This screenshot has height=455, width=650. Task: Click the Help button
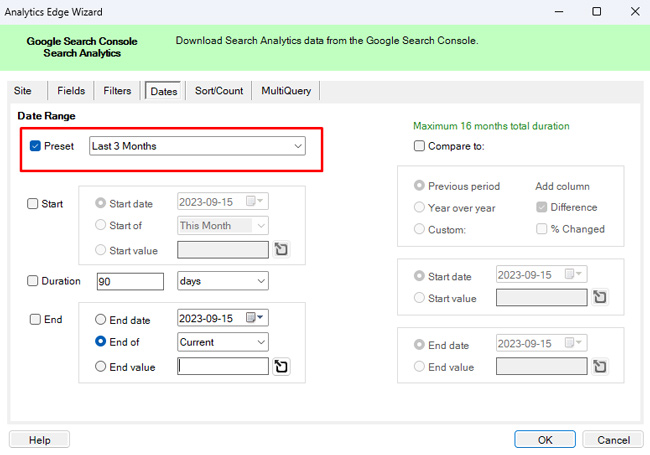pos(40,440)
